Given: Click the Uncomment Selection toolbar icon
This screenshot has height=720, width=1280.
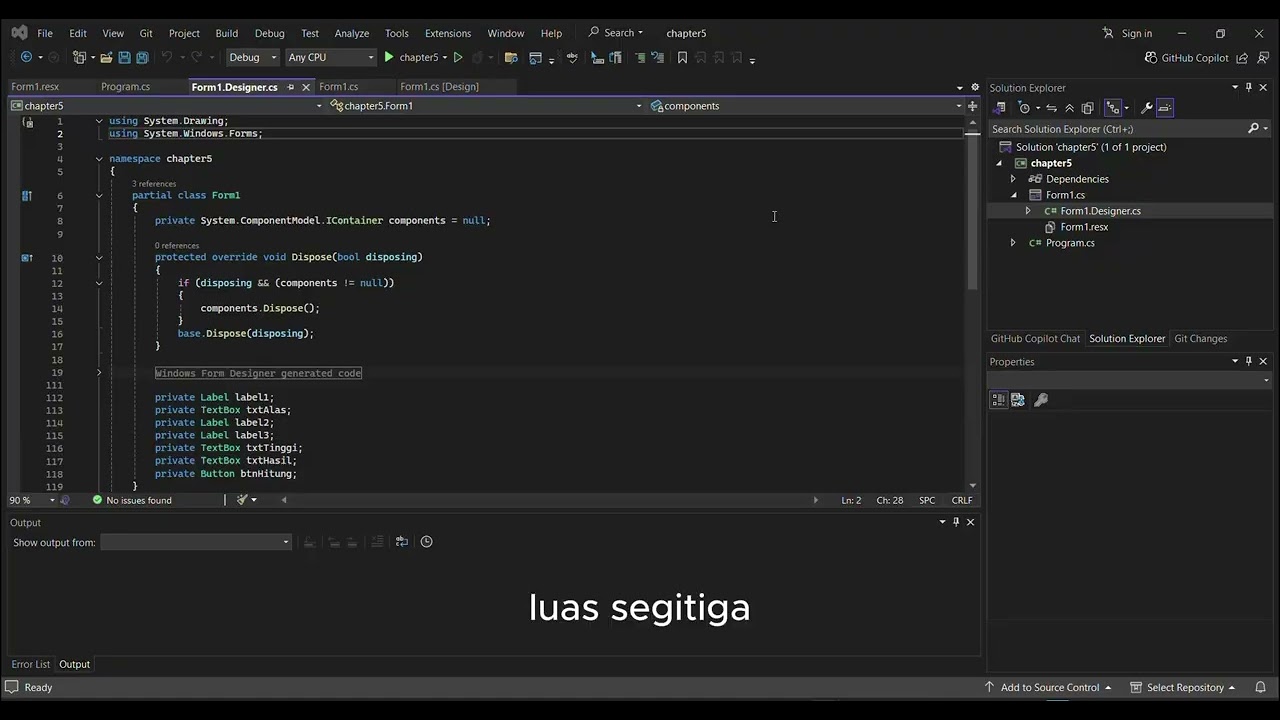Looking at the screenshot, I should [x=657, y=58].
